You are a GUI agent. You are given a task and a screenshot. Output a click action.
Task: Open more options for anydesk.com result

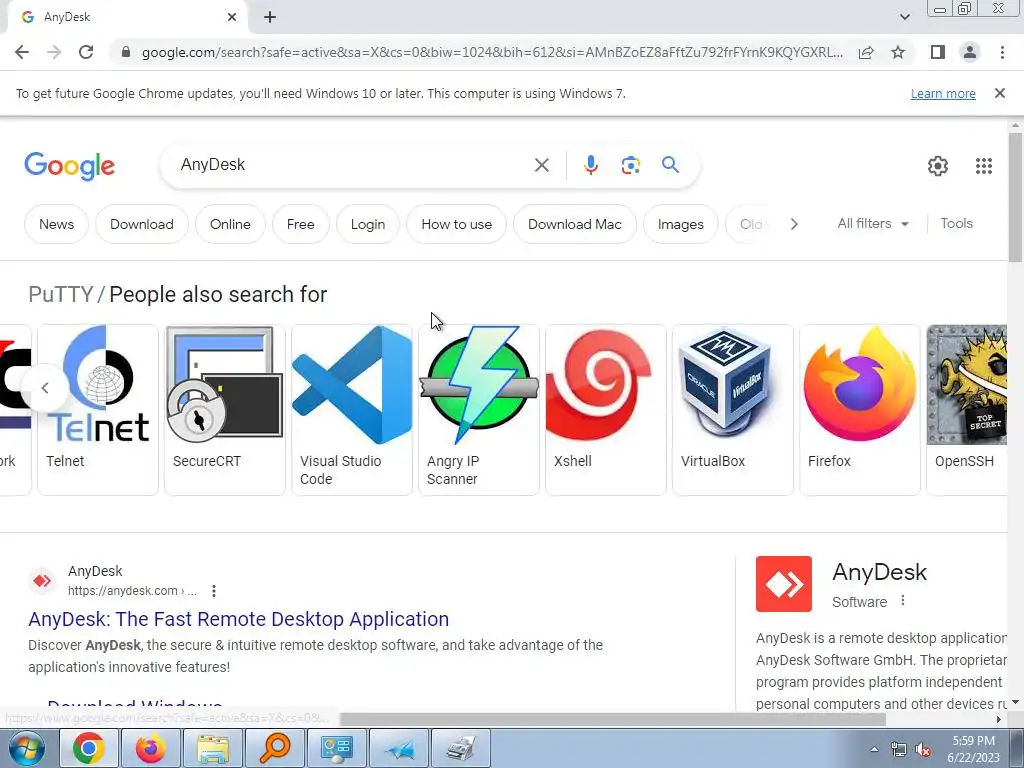pos(214,591)
